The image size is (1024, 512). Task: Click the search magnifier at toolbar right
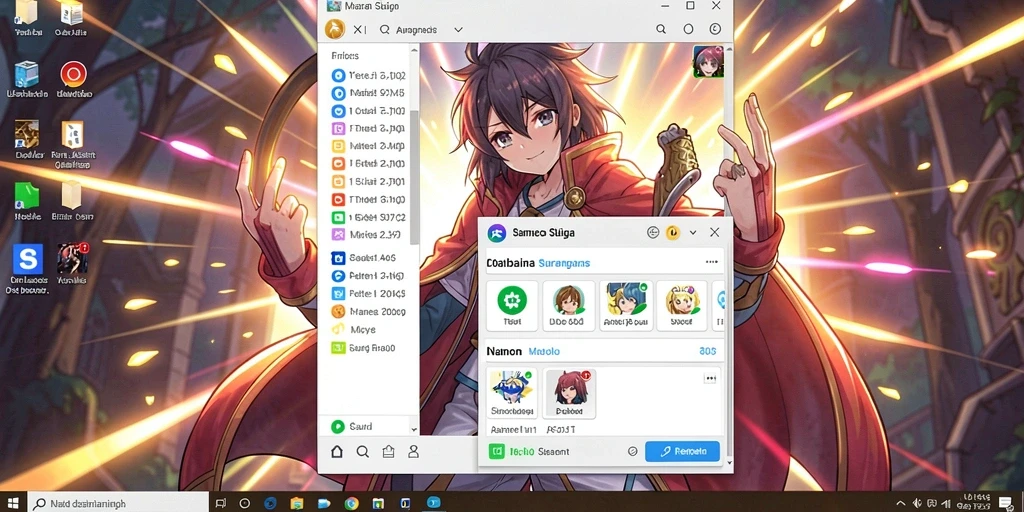(x=661, y=29)
